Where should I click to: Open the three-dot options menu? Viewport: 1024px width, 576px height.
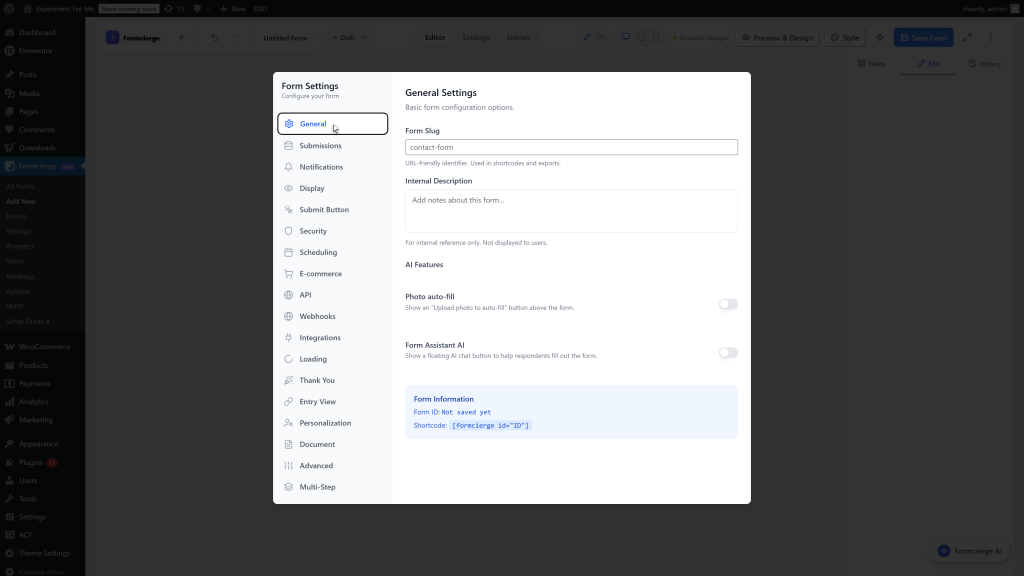tap(990, 36)
